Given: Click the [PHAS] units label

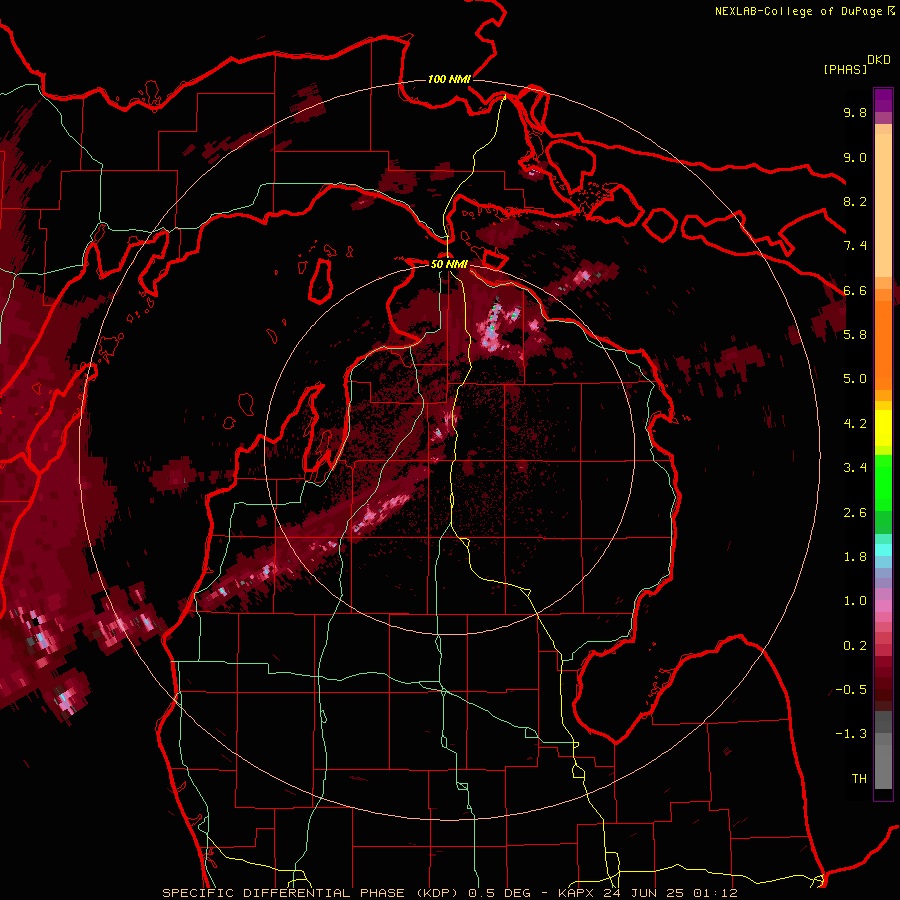Looking at the screenshot, I should pos(845,69).
